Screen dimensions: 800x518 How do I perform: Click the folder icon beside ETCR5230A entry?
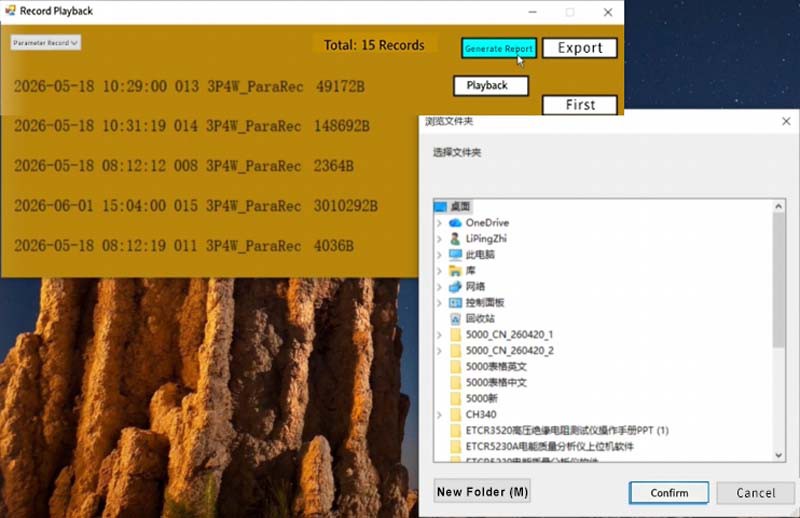click(456, 446)
